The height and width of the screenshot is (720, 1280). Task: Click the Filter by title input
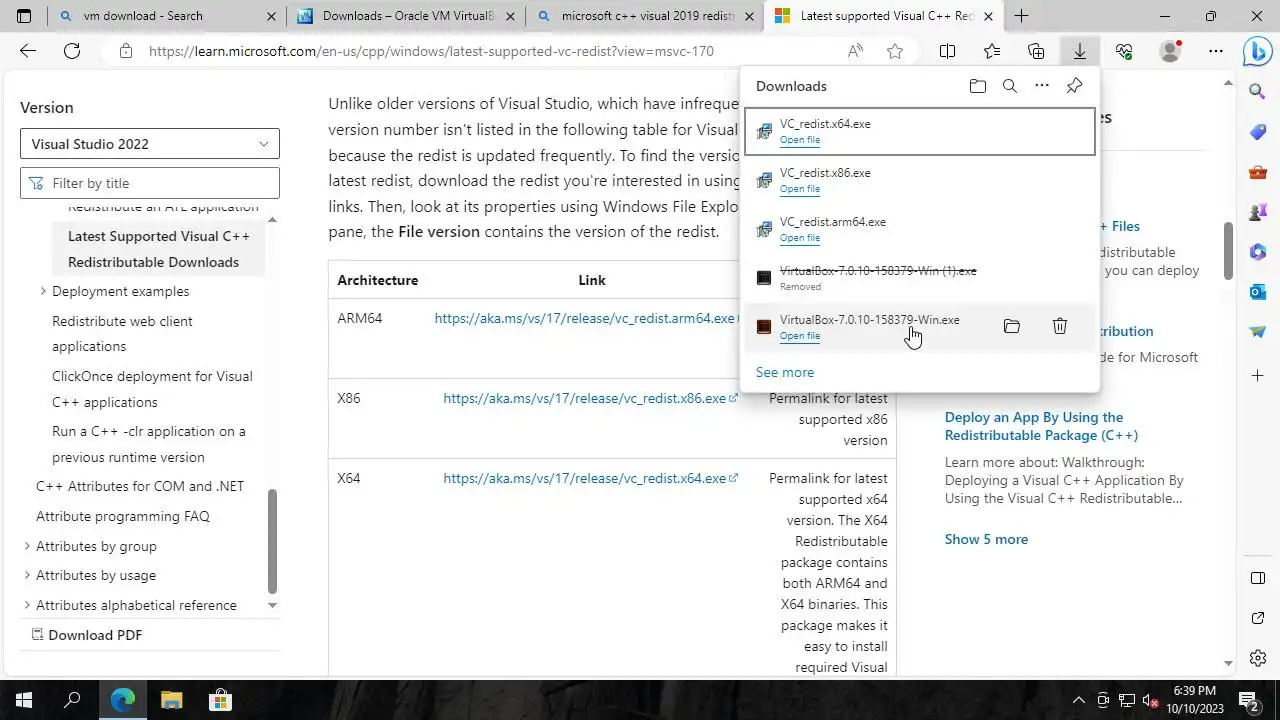pyautogui.click(x=150, y=183)
